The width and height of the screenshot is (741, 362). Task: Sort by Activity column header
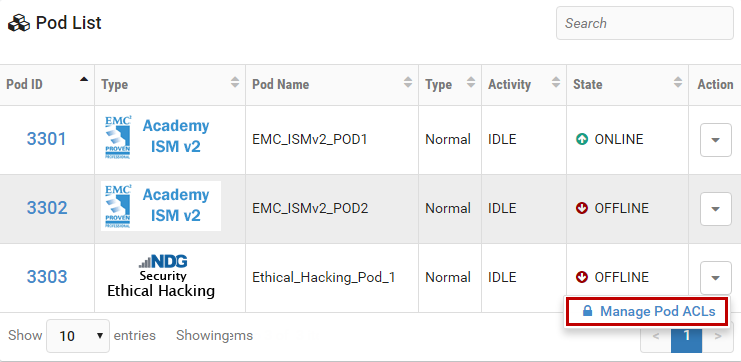524,85
